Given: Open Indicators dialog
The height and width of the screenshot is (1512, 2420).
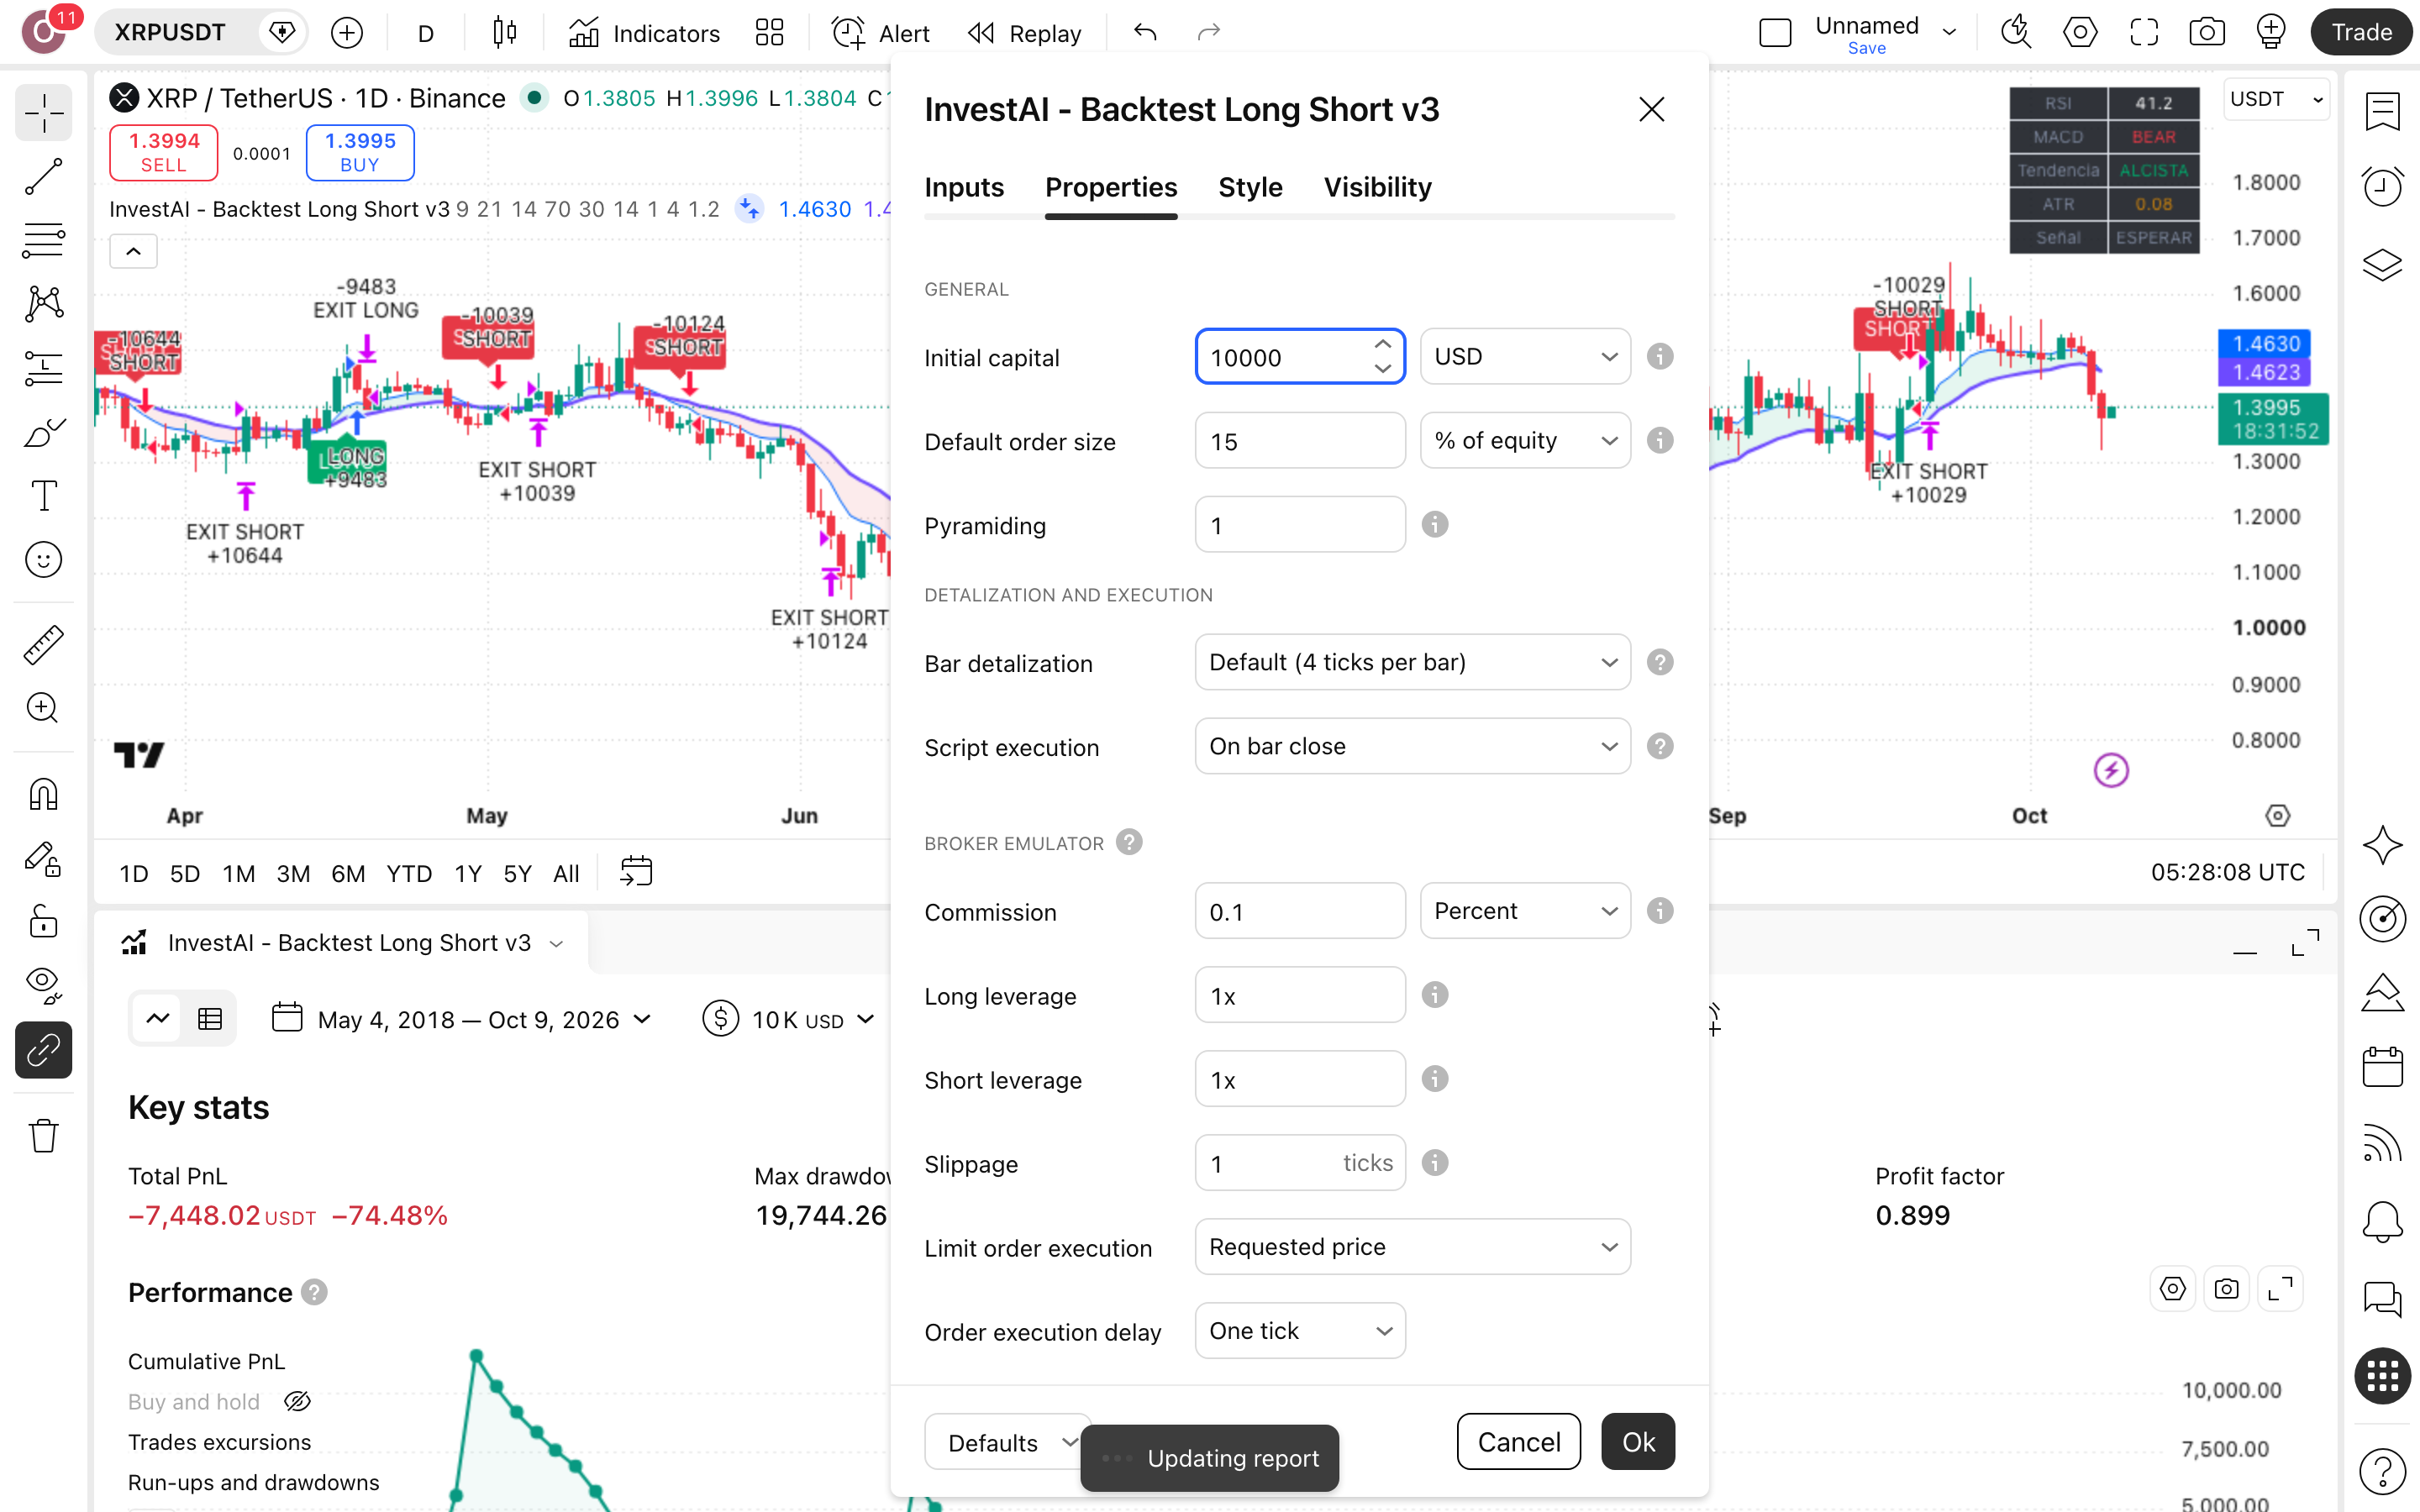Looking at the screenshot, I should (644, 33).
